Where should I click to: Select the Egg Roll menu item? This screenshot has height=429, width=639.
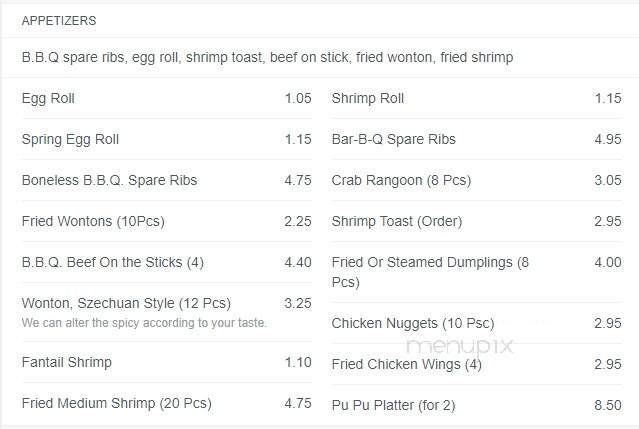[x=48, y=98]
